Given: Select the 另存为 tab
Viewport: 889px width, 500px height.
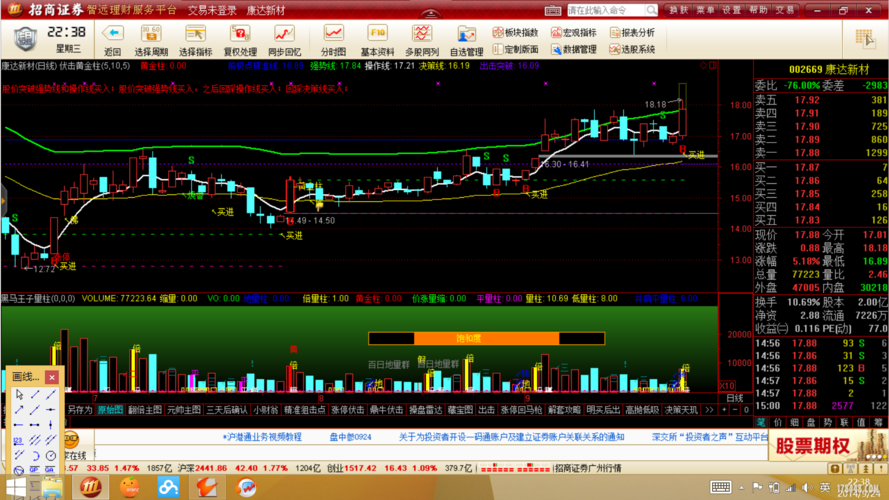Looking at the screenshot, I should [x=80, y=410].
